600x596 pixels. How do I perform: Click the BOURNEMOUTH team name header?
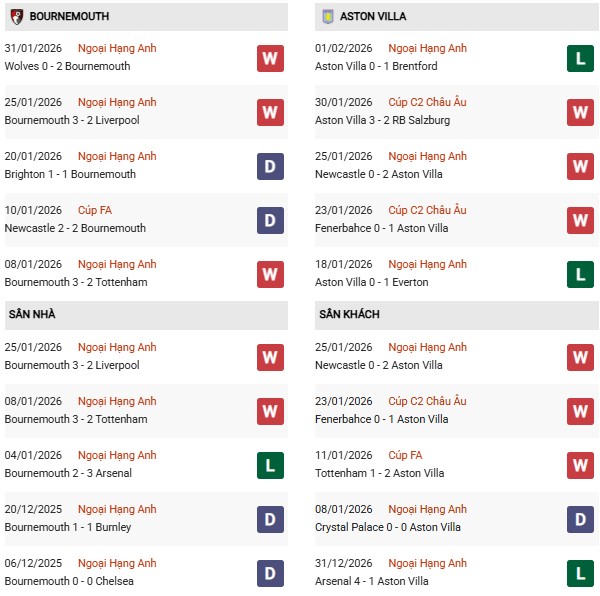click(x=70, y=16)
